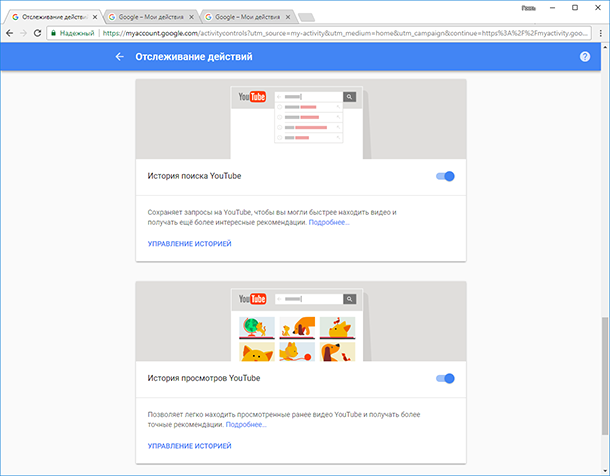Image resolution: width=610 pixels, height=476 pixels.
Task: Close the third Мои действия tab
Action: 288,17
